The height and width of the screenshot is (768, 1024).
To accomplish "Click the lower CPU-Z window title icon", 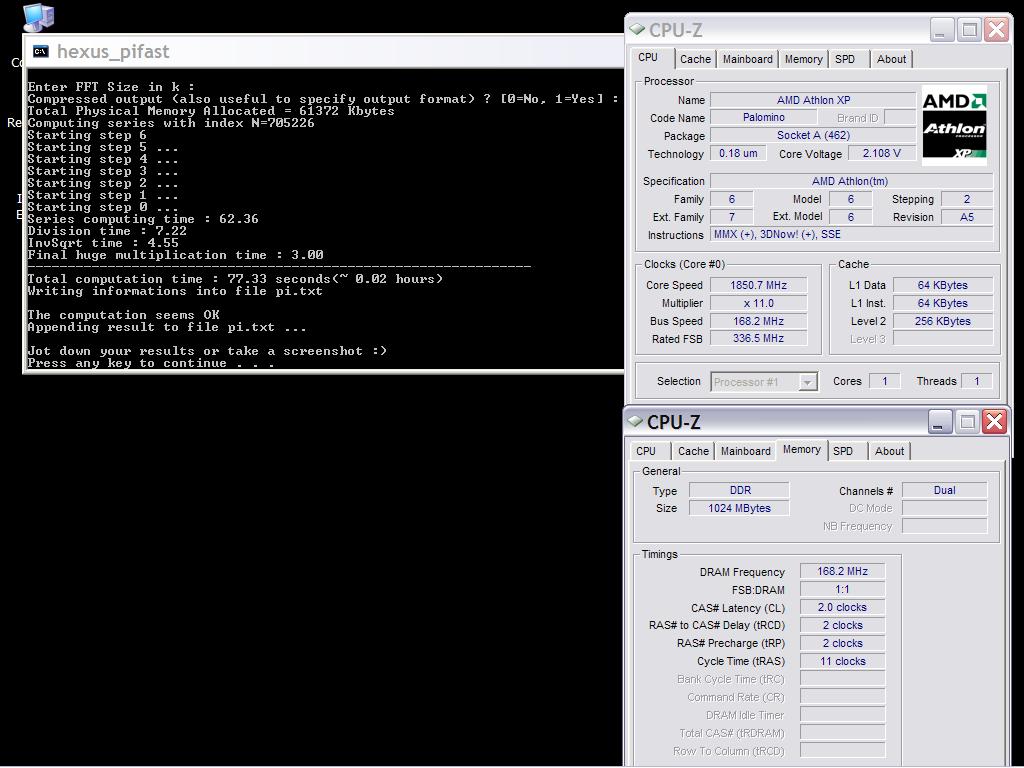I will 635,421.
